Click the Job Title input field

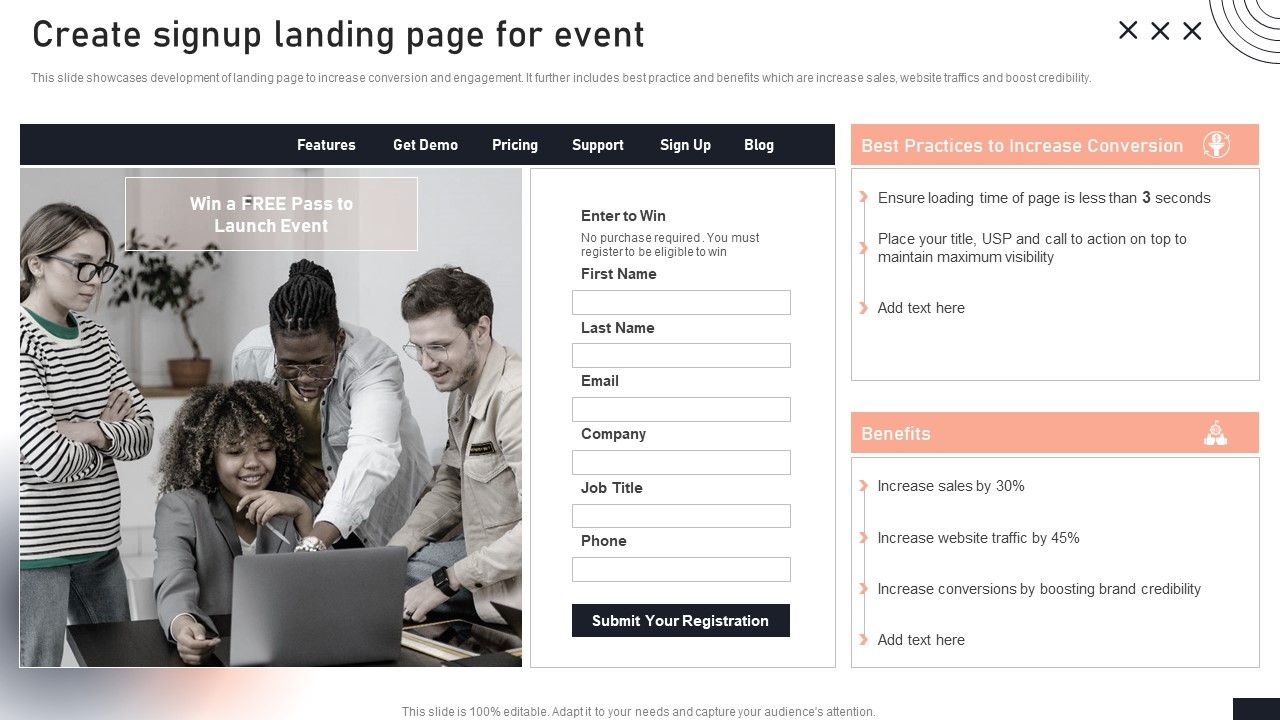pyautogui.click(x=681, y=516)
